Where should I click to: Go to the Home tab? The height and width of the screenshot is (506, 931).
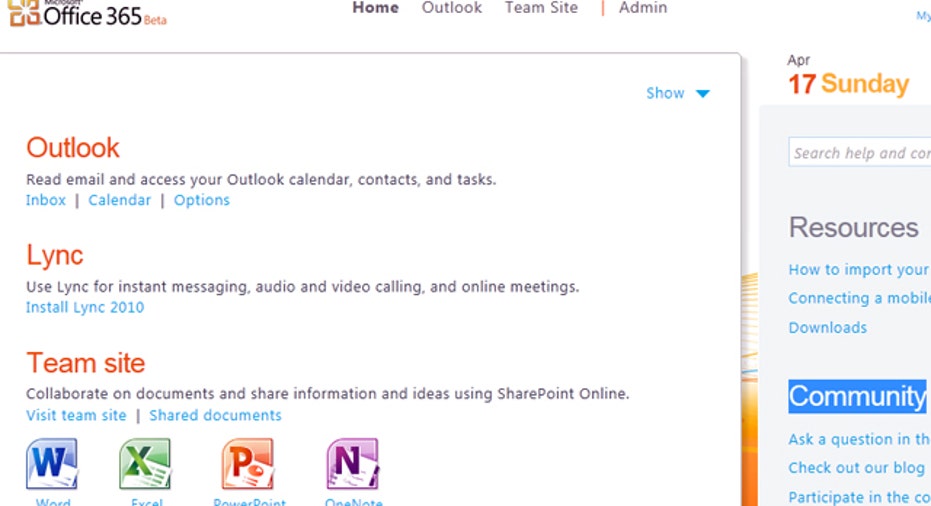coord(375,8)
